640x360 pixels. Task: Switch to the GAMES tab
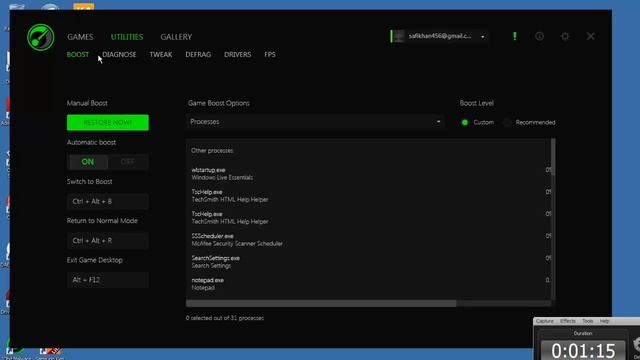(x=80, y=37)
